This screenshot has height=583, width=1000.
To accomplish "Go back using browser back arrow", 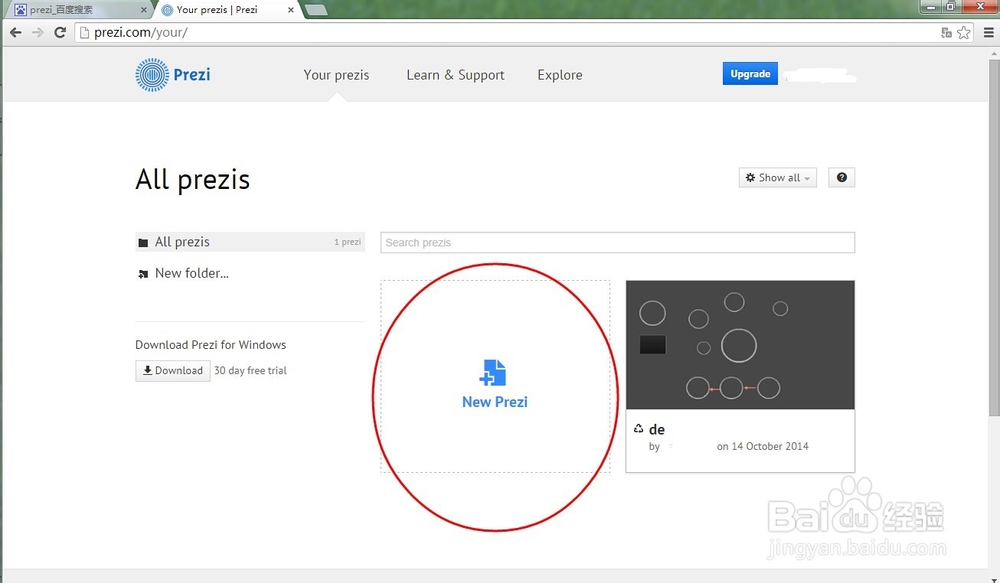I will (x=16, y=33).
